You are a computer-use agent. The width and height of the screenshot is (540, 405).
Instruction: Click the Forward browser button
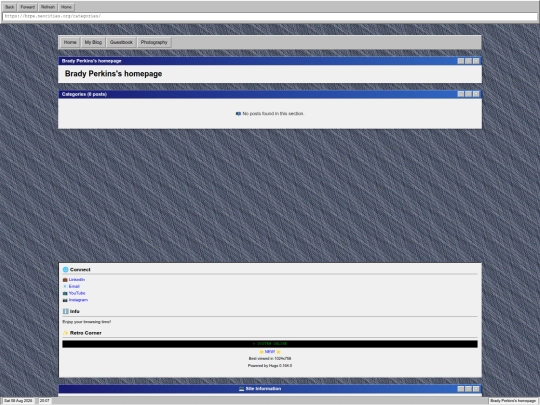28,7
